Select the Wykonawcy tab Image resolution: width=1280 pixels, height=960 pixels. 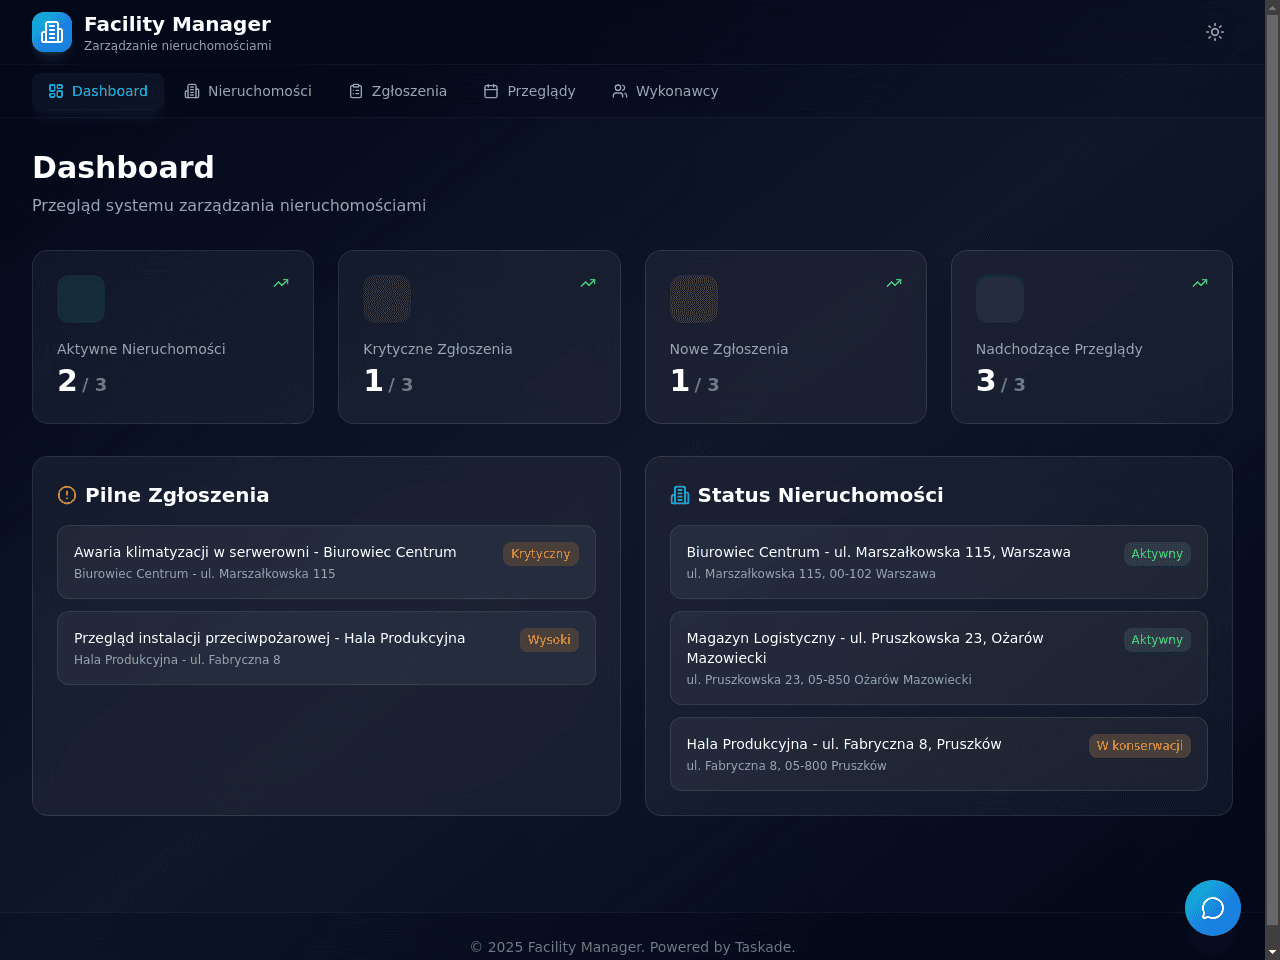(666, 91)
